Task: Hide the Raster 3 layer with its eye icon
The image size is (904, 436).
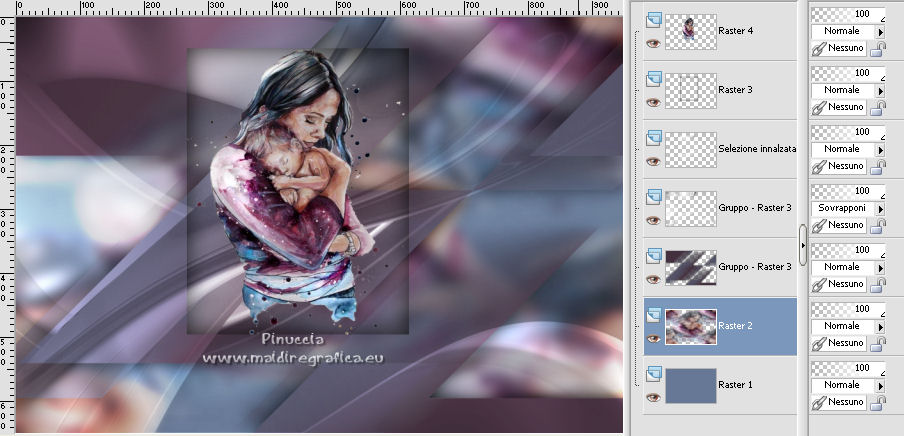Action: click(653, 102)
